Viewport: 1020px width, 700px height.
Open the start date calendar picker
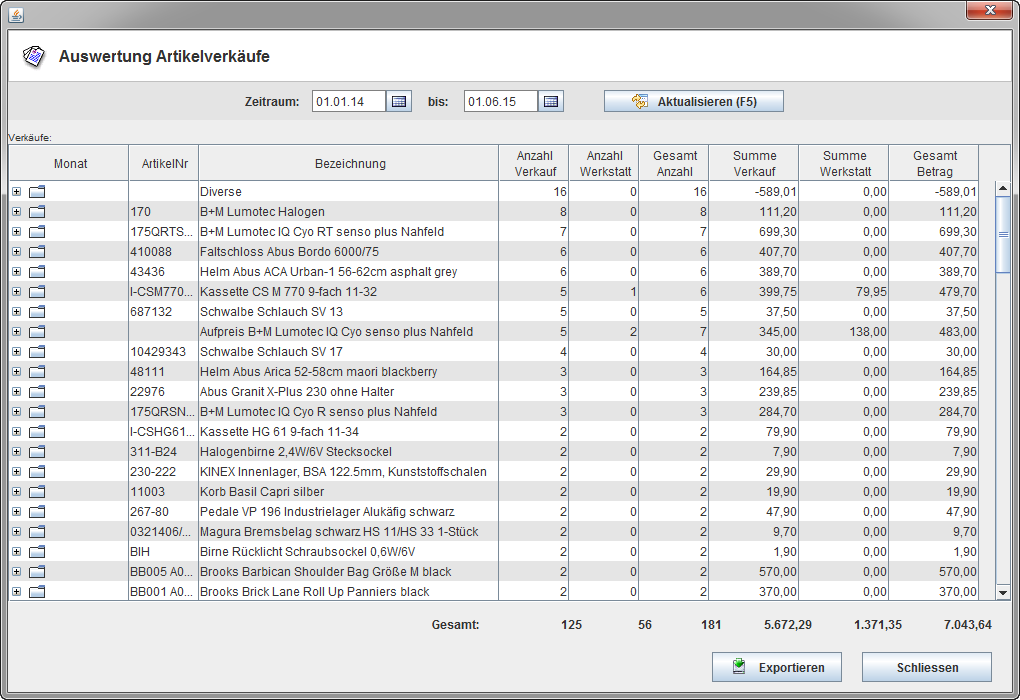pos(399,102)
